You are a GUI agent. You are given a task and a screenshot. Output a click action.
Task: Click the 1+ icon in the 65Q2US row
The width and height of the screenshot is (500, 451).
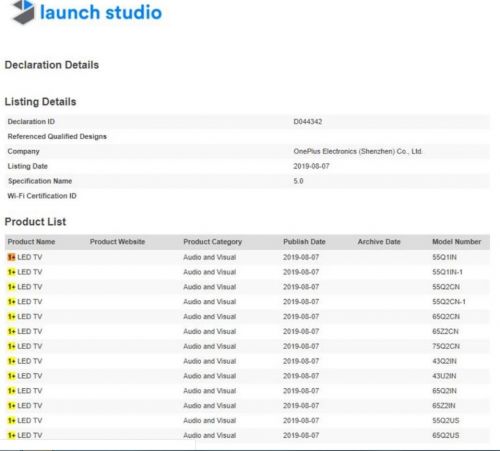point(12,435)
